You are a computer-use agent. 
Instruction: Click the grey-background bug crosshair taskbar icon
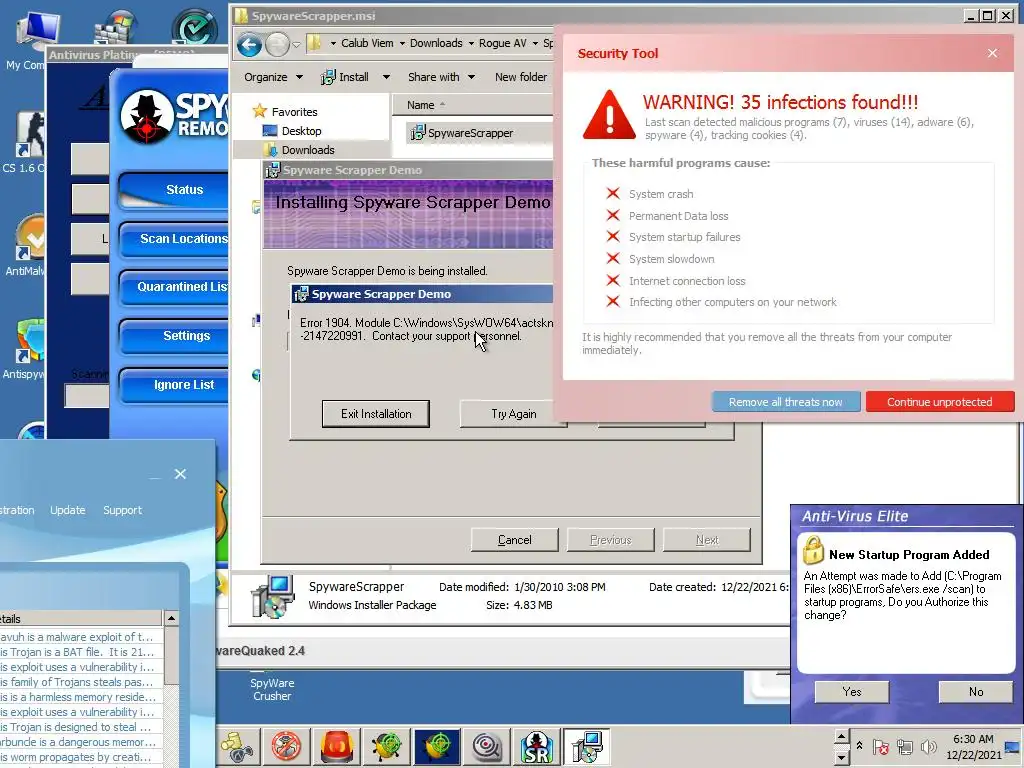coord(387,746)
